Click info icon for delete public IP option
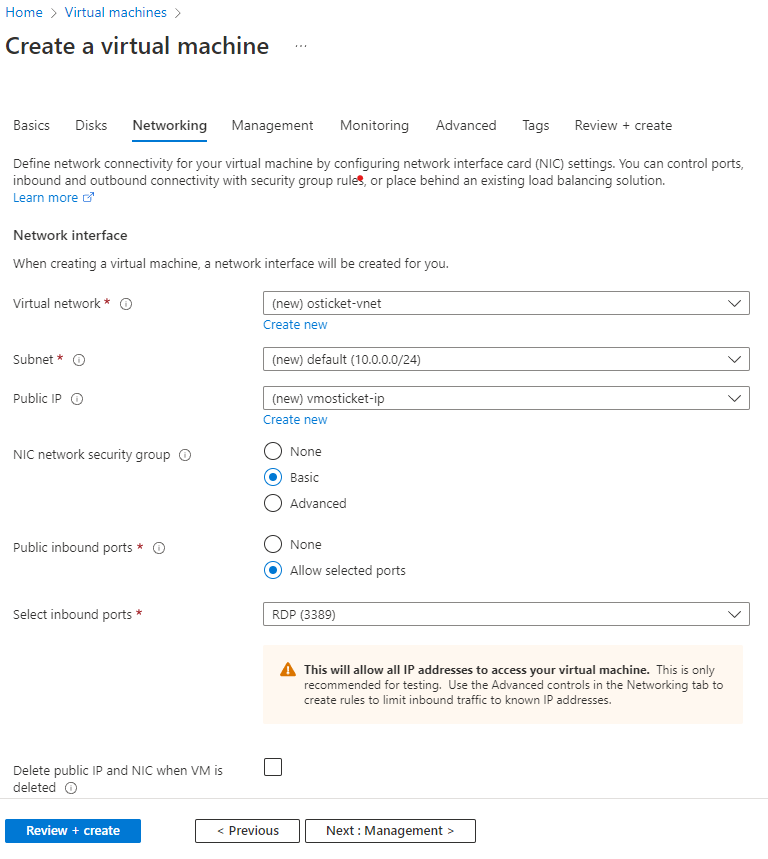Image resolution: width=768 pixels, height=859 pixels. [71, 788]
